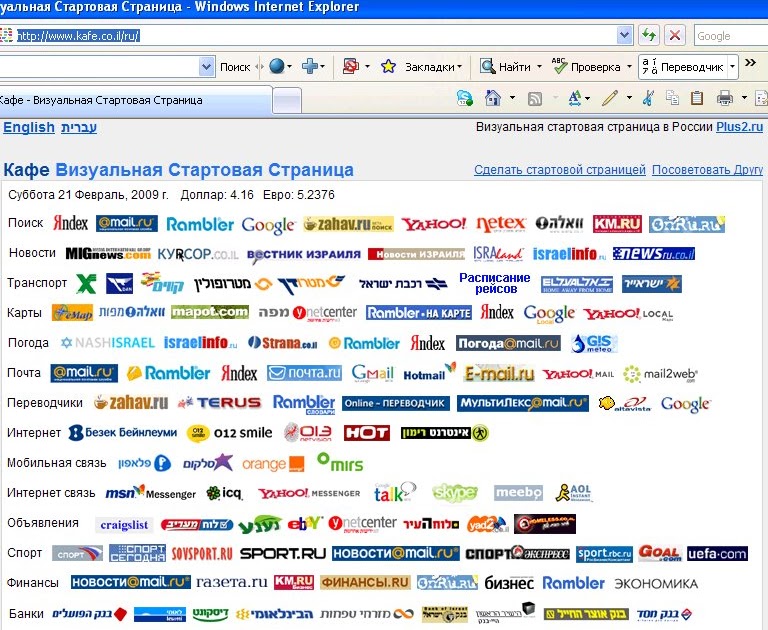Open the Online-переводчик logo
Viewport: 768px width, 630px height.
pos(396,403)
